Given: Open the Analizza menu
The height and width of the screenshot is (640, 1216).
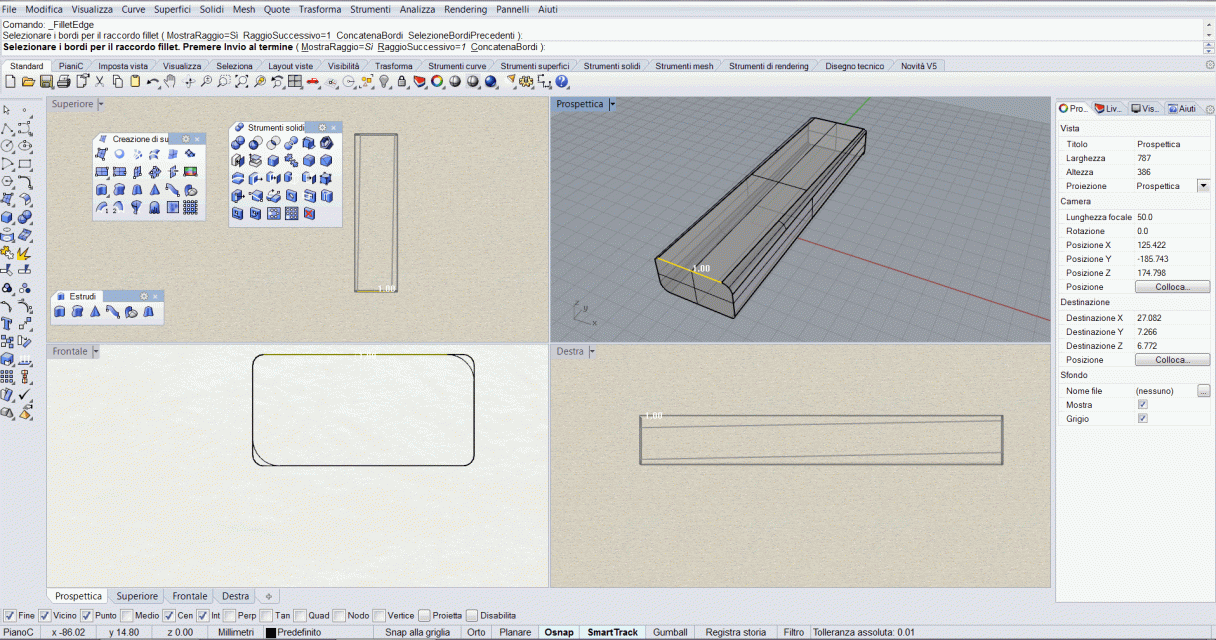Looking at the screenshot, I should pyautogui.click(x=417, y=9).
